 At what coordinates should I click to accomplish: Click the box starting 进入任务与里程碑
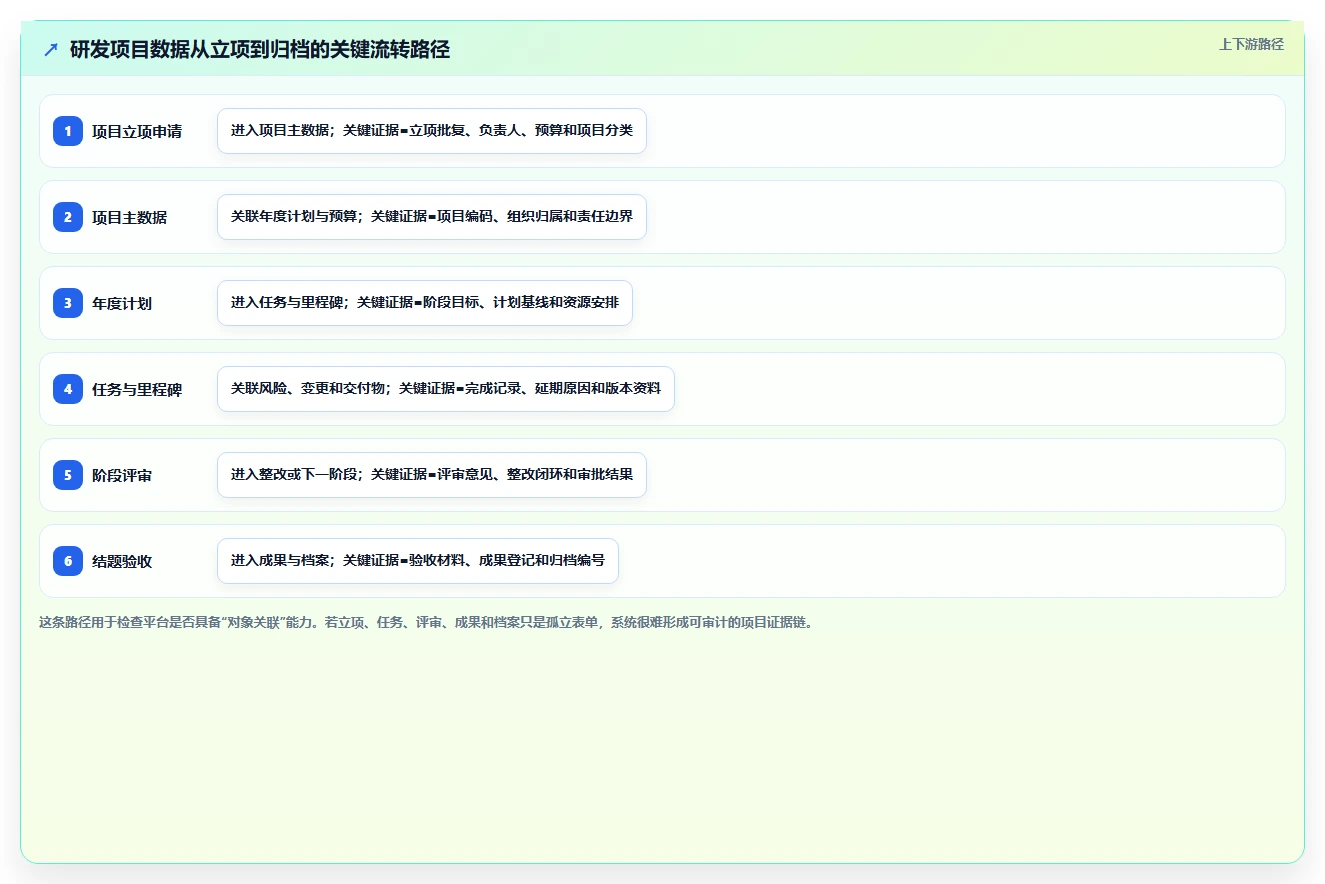[x=425, y=303]
